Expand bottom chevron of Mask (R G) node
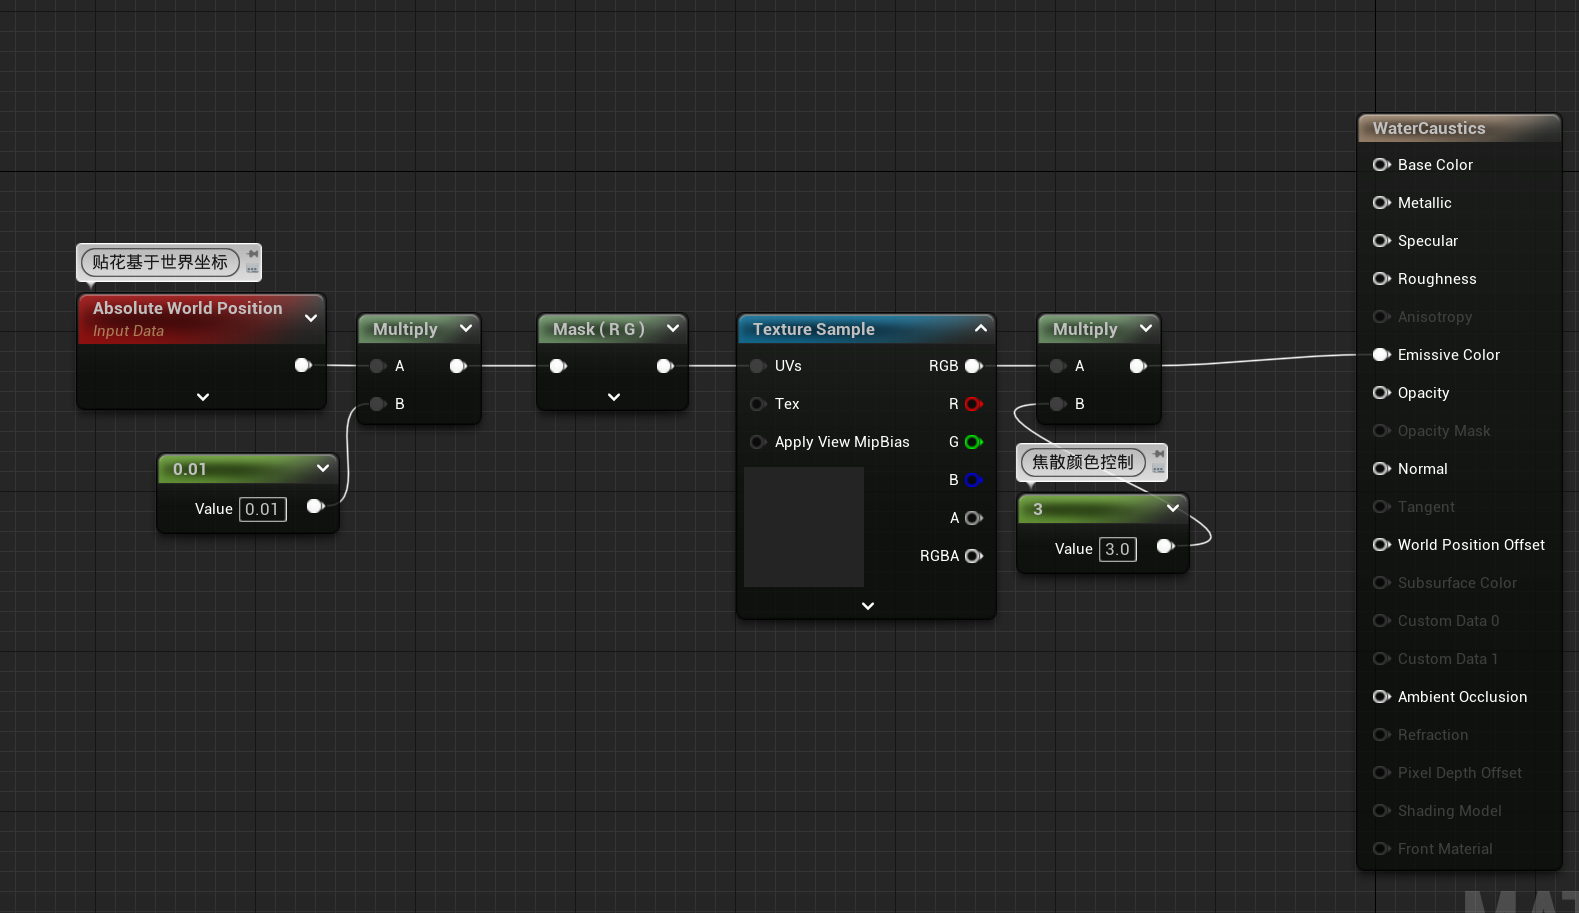 pyautogui.click(x=614, y=397)
